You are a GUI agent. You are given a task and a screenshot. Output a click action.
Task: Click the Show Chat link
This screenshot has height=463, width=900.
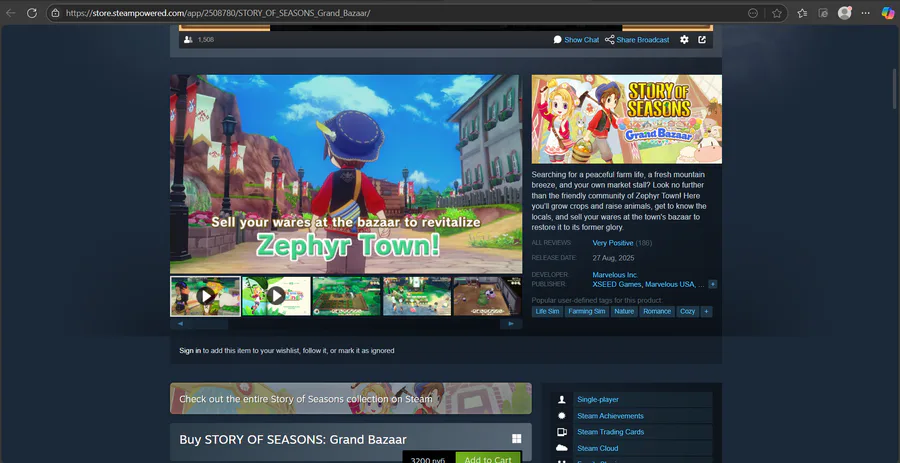[x=576, y=40]
